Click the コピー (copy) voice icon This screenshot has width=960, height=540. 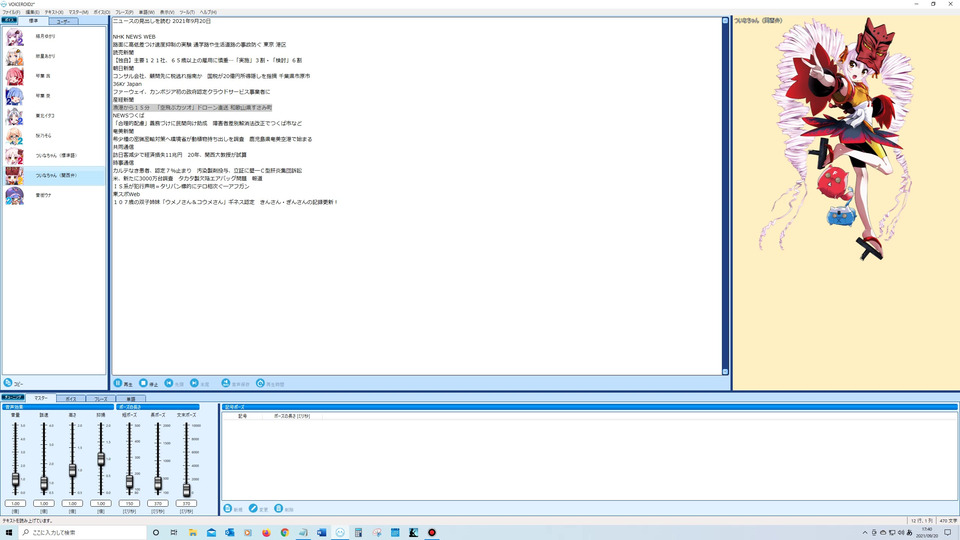(x=8, y=383)
